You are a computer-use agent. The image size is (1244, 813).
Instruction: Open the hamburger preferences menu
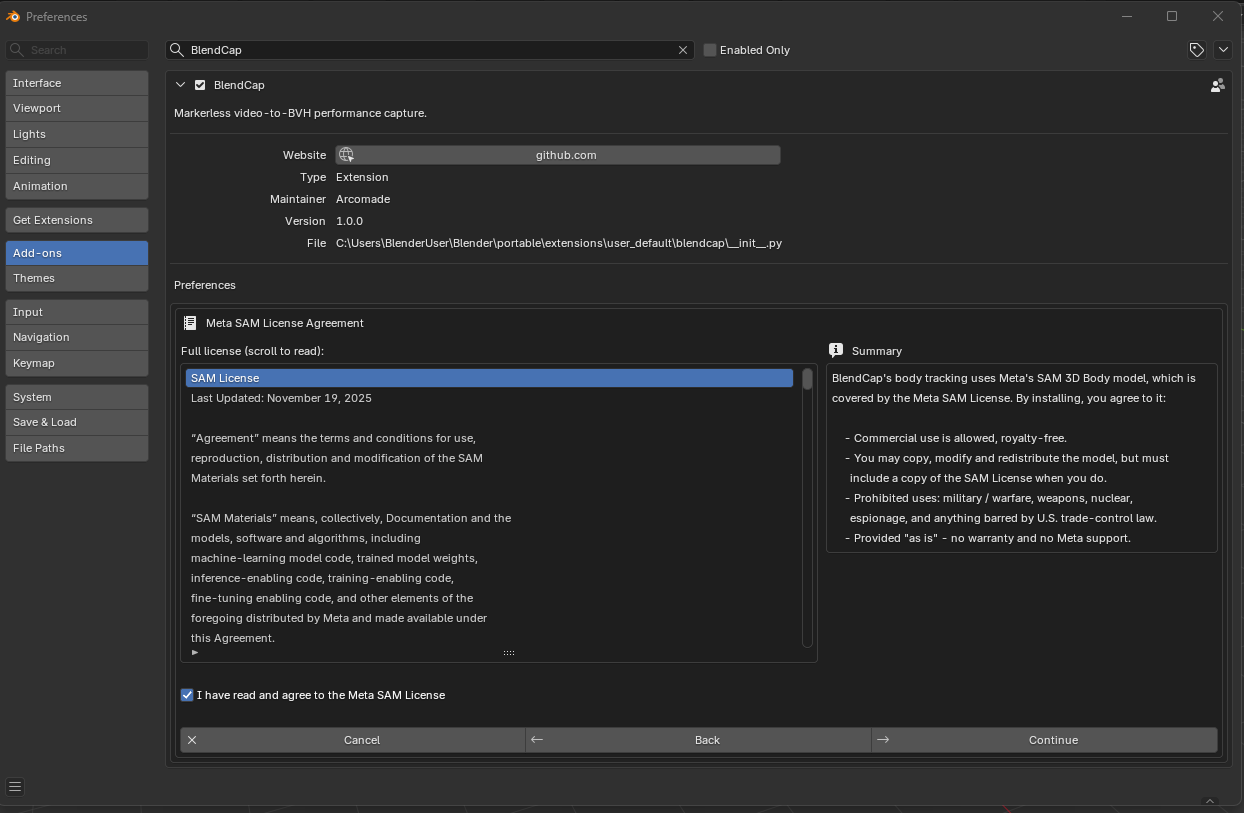click(x=15, y=787)
